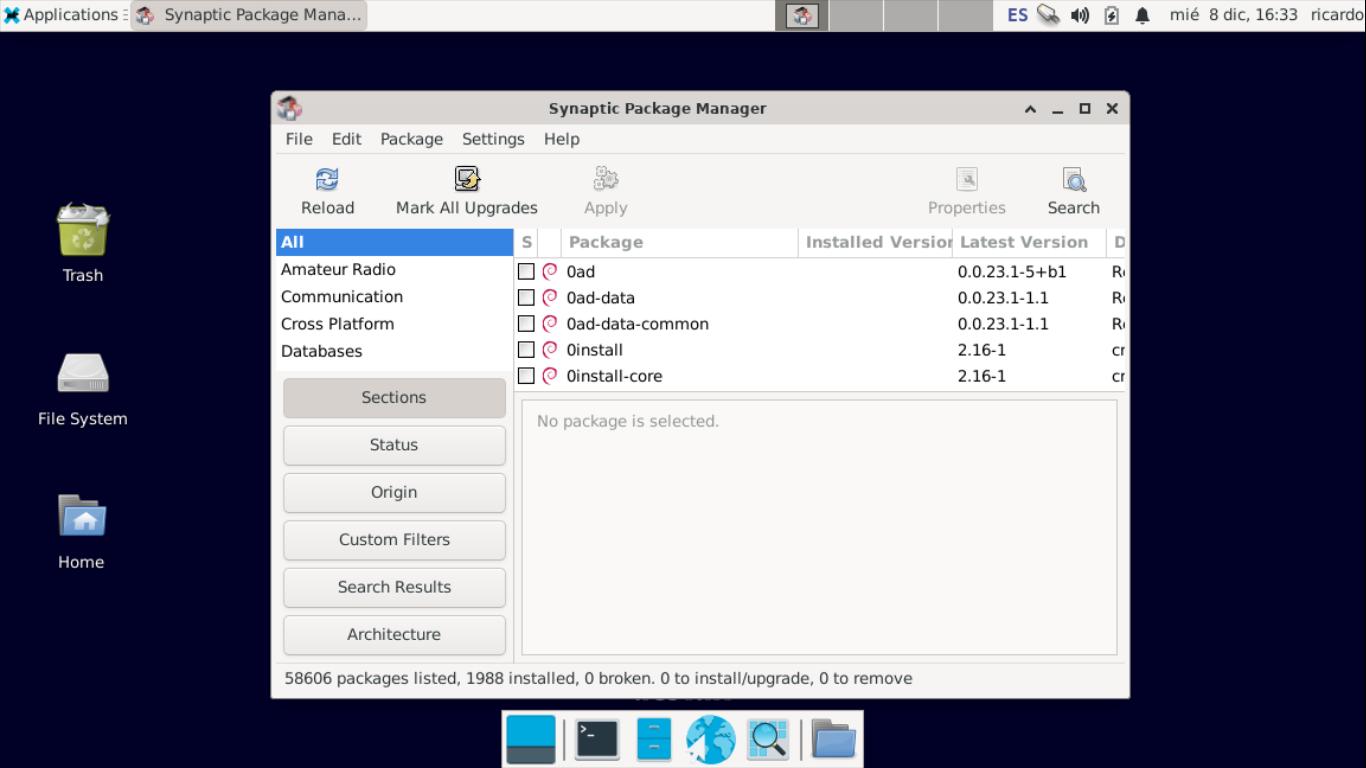
Task: Click the clock showing mié 8 dic, 16:33
Action: [x=1233, y=15]
